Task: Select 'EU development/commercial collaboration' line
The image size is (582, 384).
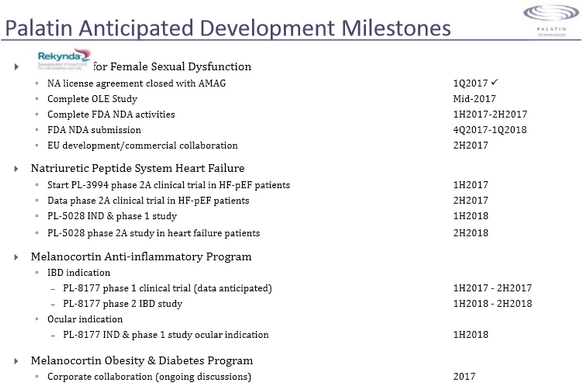Action: [143, 145]
